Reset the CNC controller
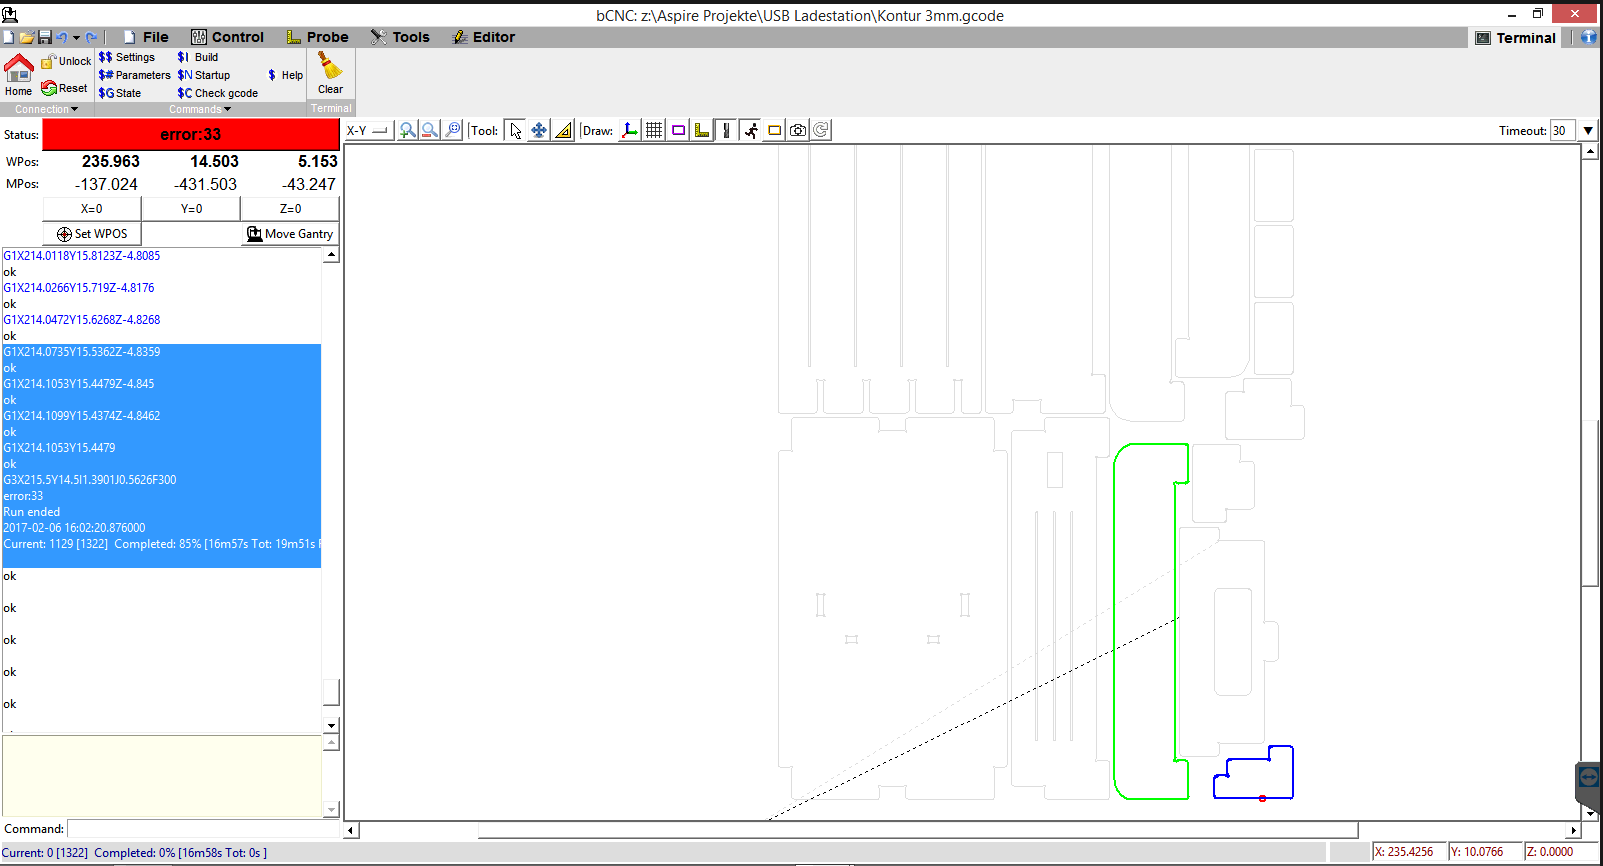This screenshot has height=866, width=1603. click(x=64, y=88)
